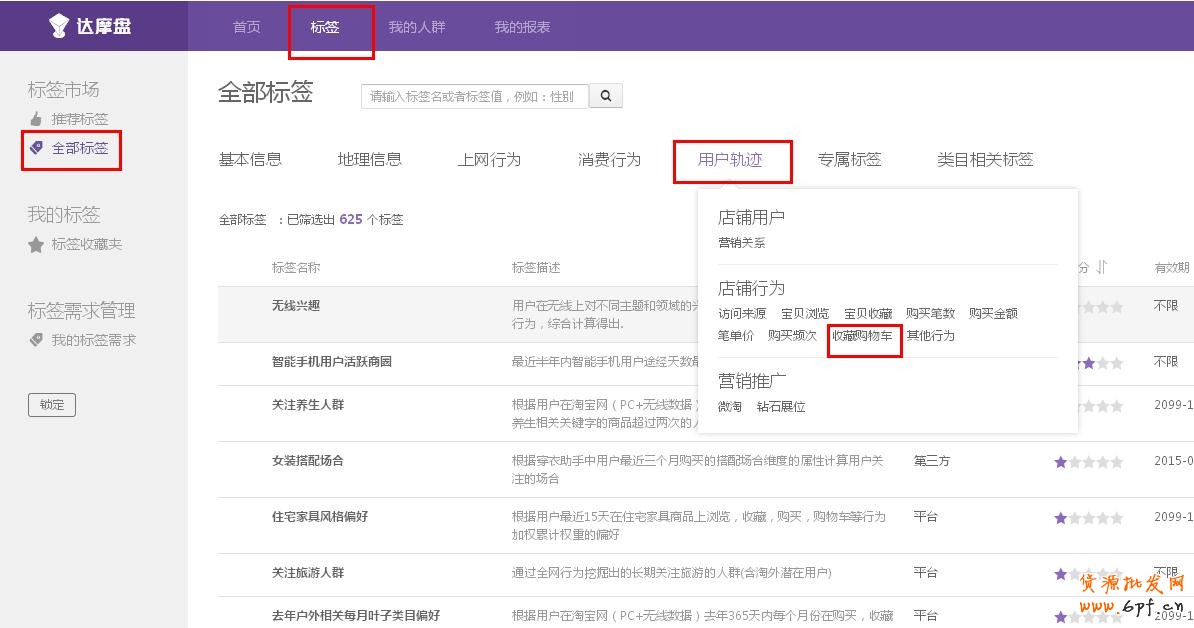The image size is (1194, 628).
Task: Click the 全部标签 page heading
Action: tap(266, 92)
